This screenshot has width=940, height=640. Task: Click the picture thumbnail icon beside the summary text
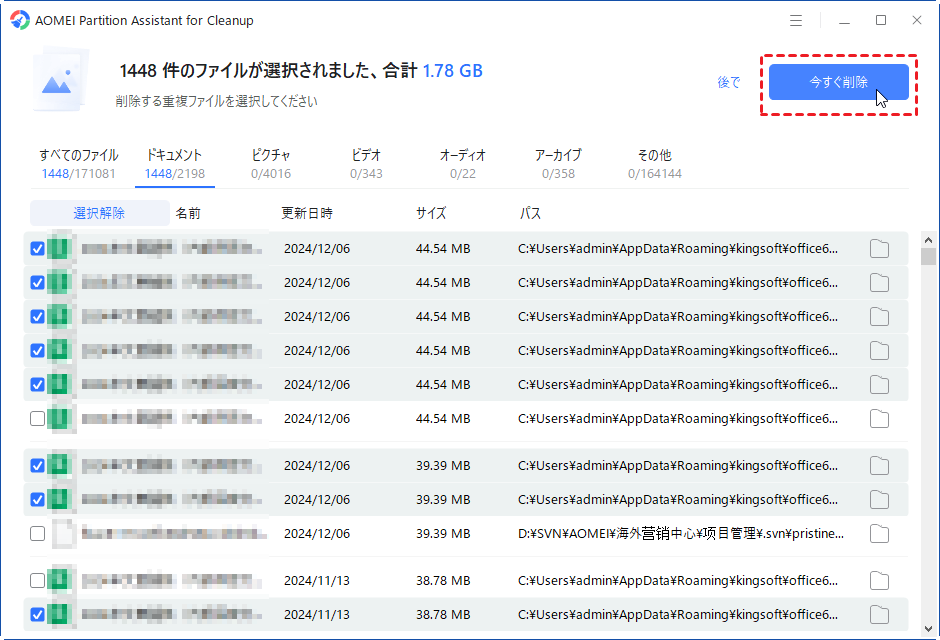tap(57, 80)
